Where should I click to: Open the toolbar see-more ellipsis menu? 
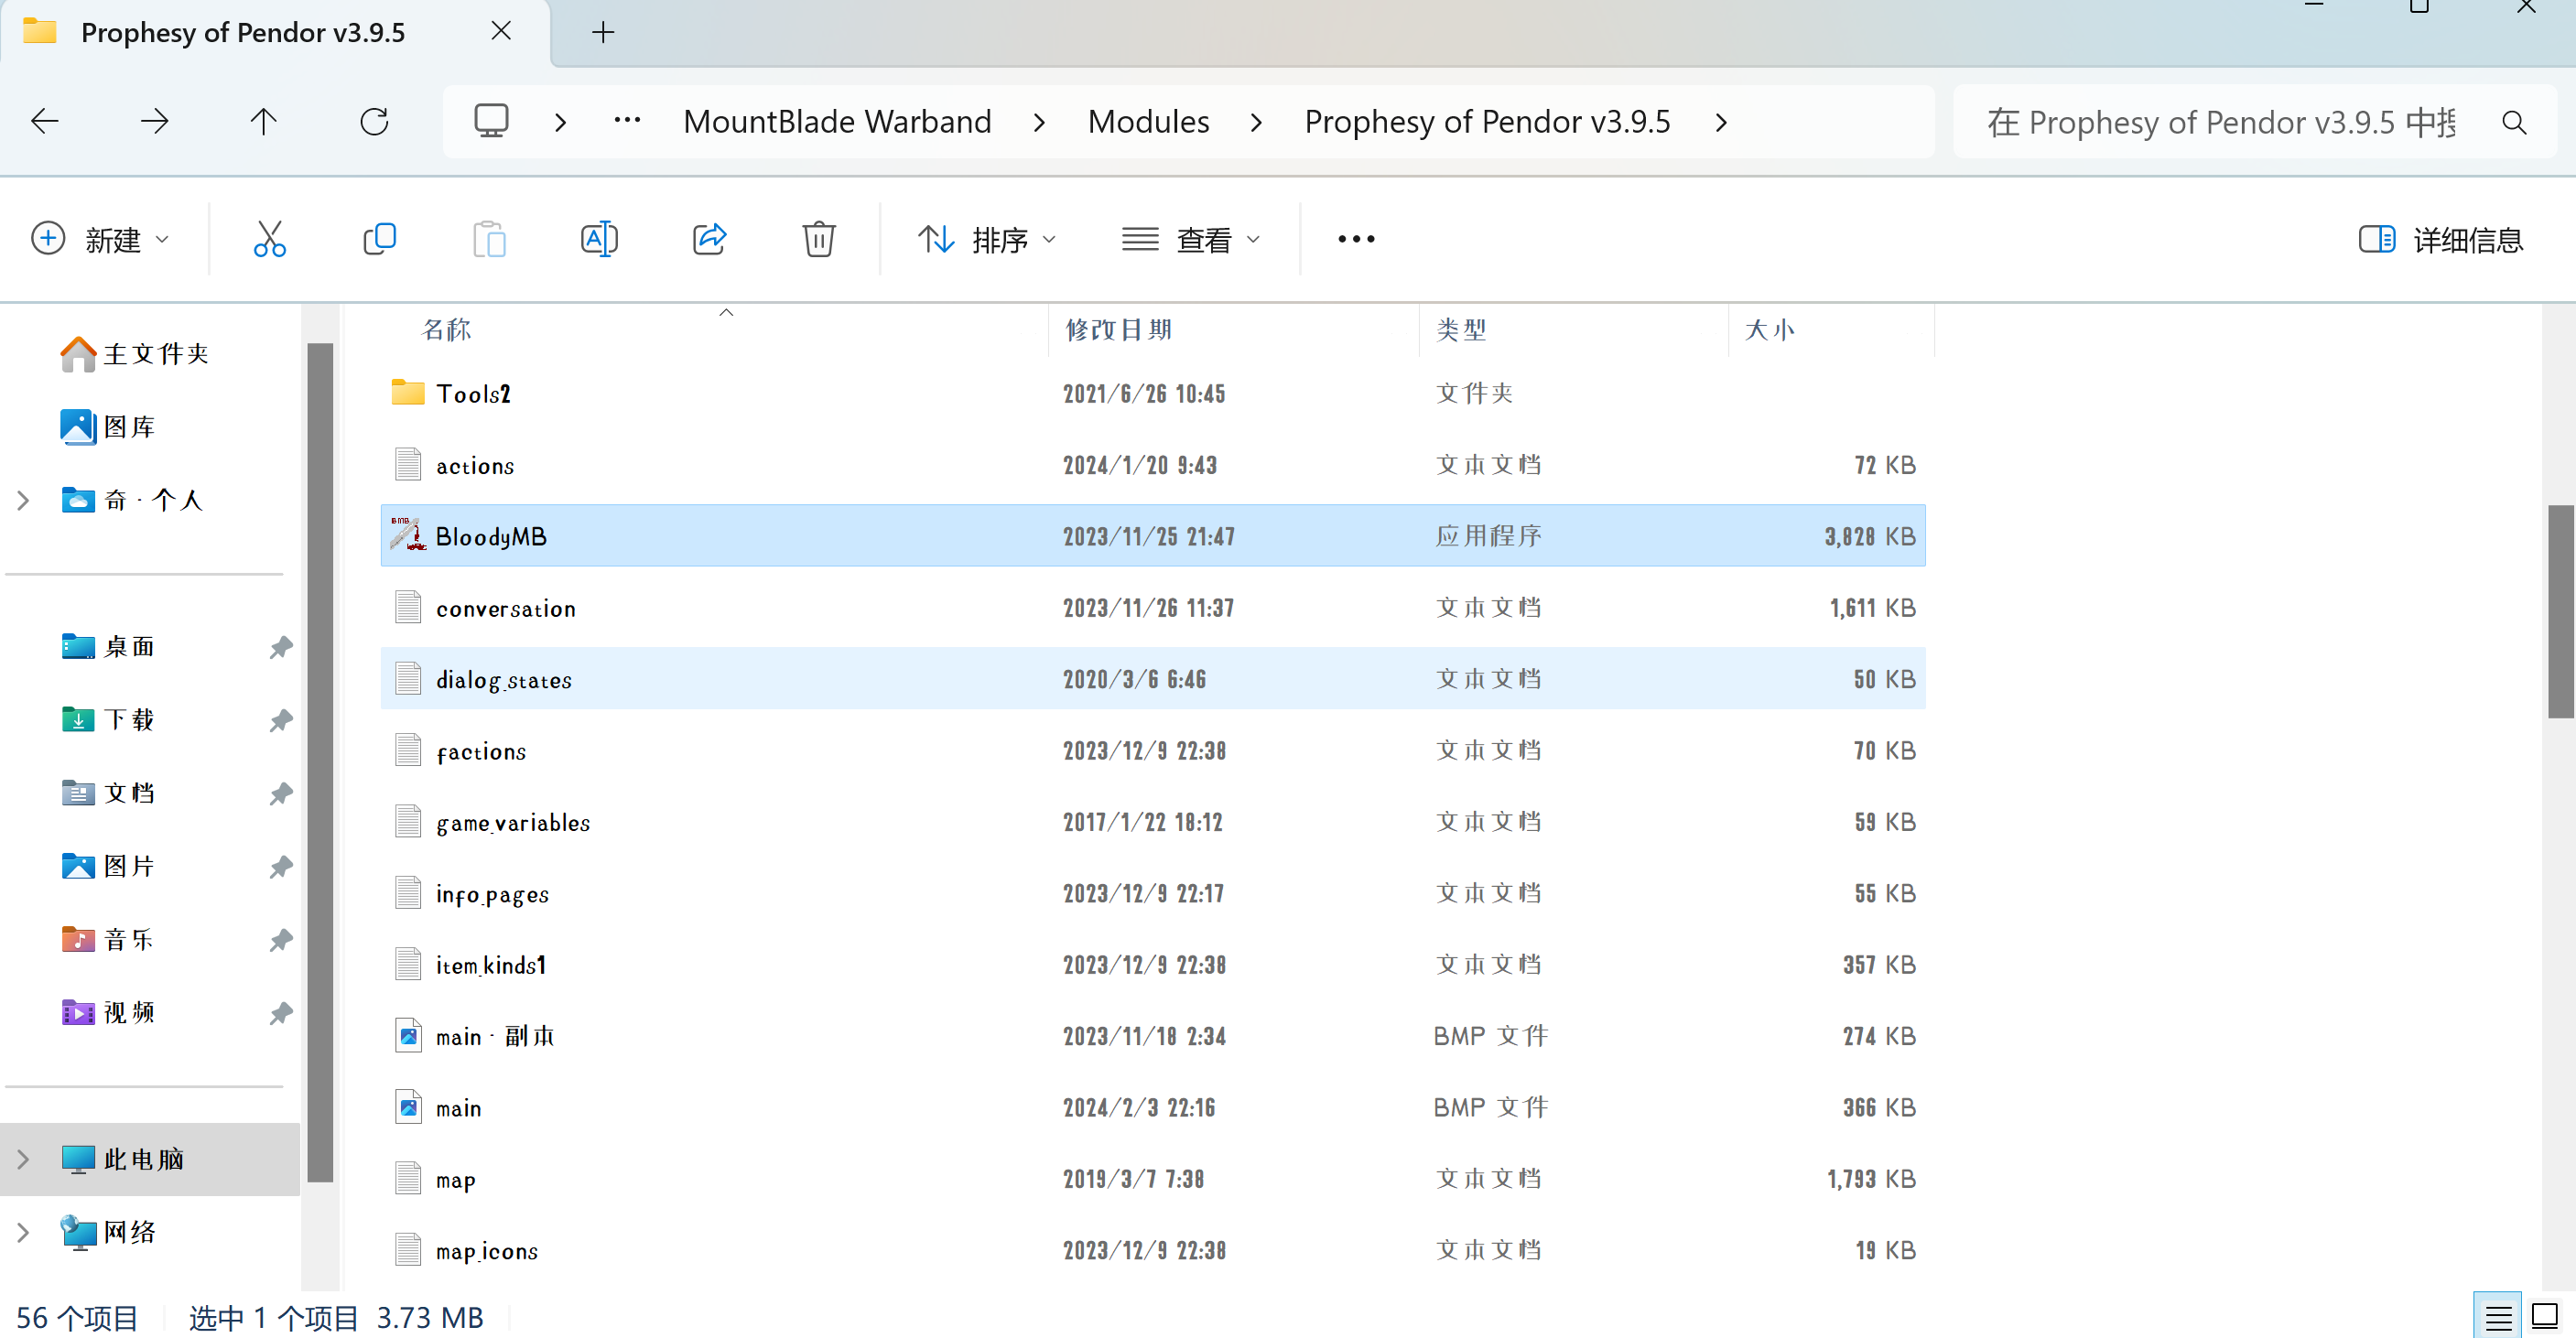(1356, 239)
